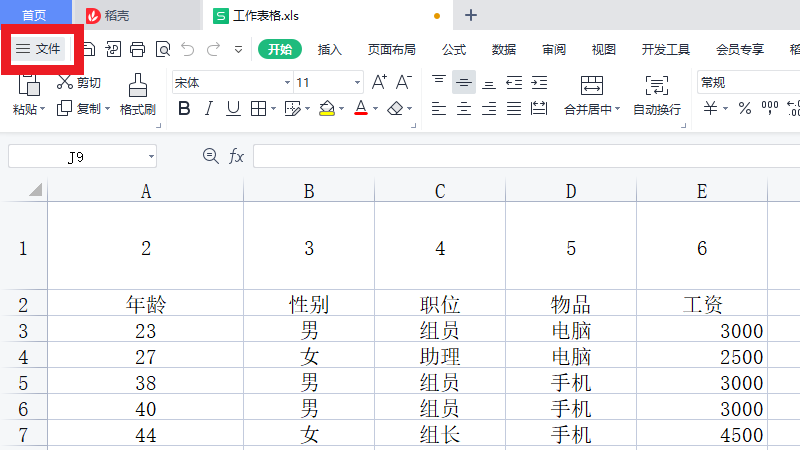Open print preview from quick access toolbar
The width and height of the screenshot is (800, 450).
point(162,49)
